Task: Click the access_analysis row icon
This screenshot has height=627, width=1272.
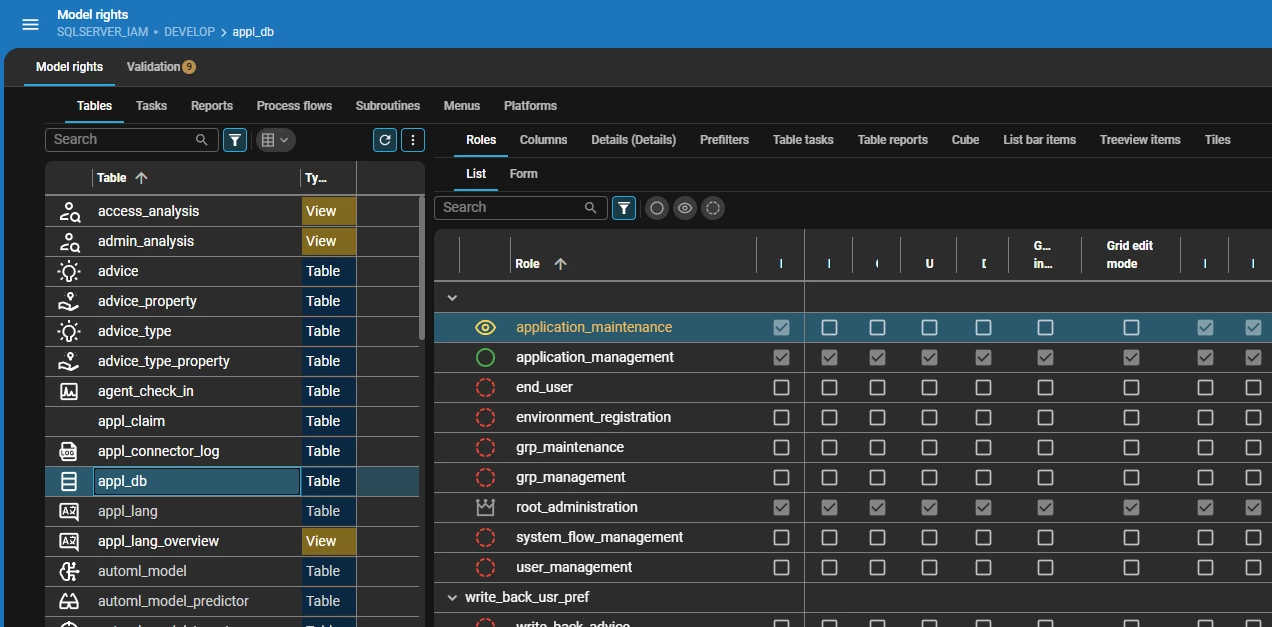Action: tap(69, 211)
